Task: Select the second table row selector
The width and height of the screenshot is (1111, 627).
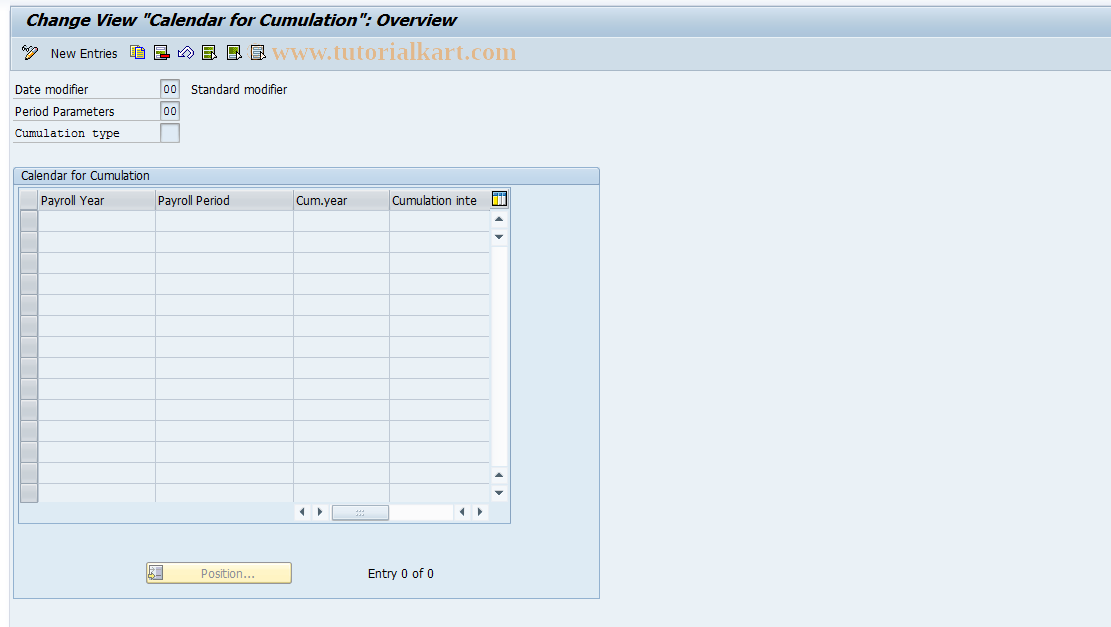Action: click(29, 242)
